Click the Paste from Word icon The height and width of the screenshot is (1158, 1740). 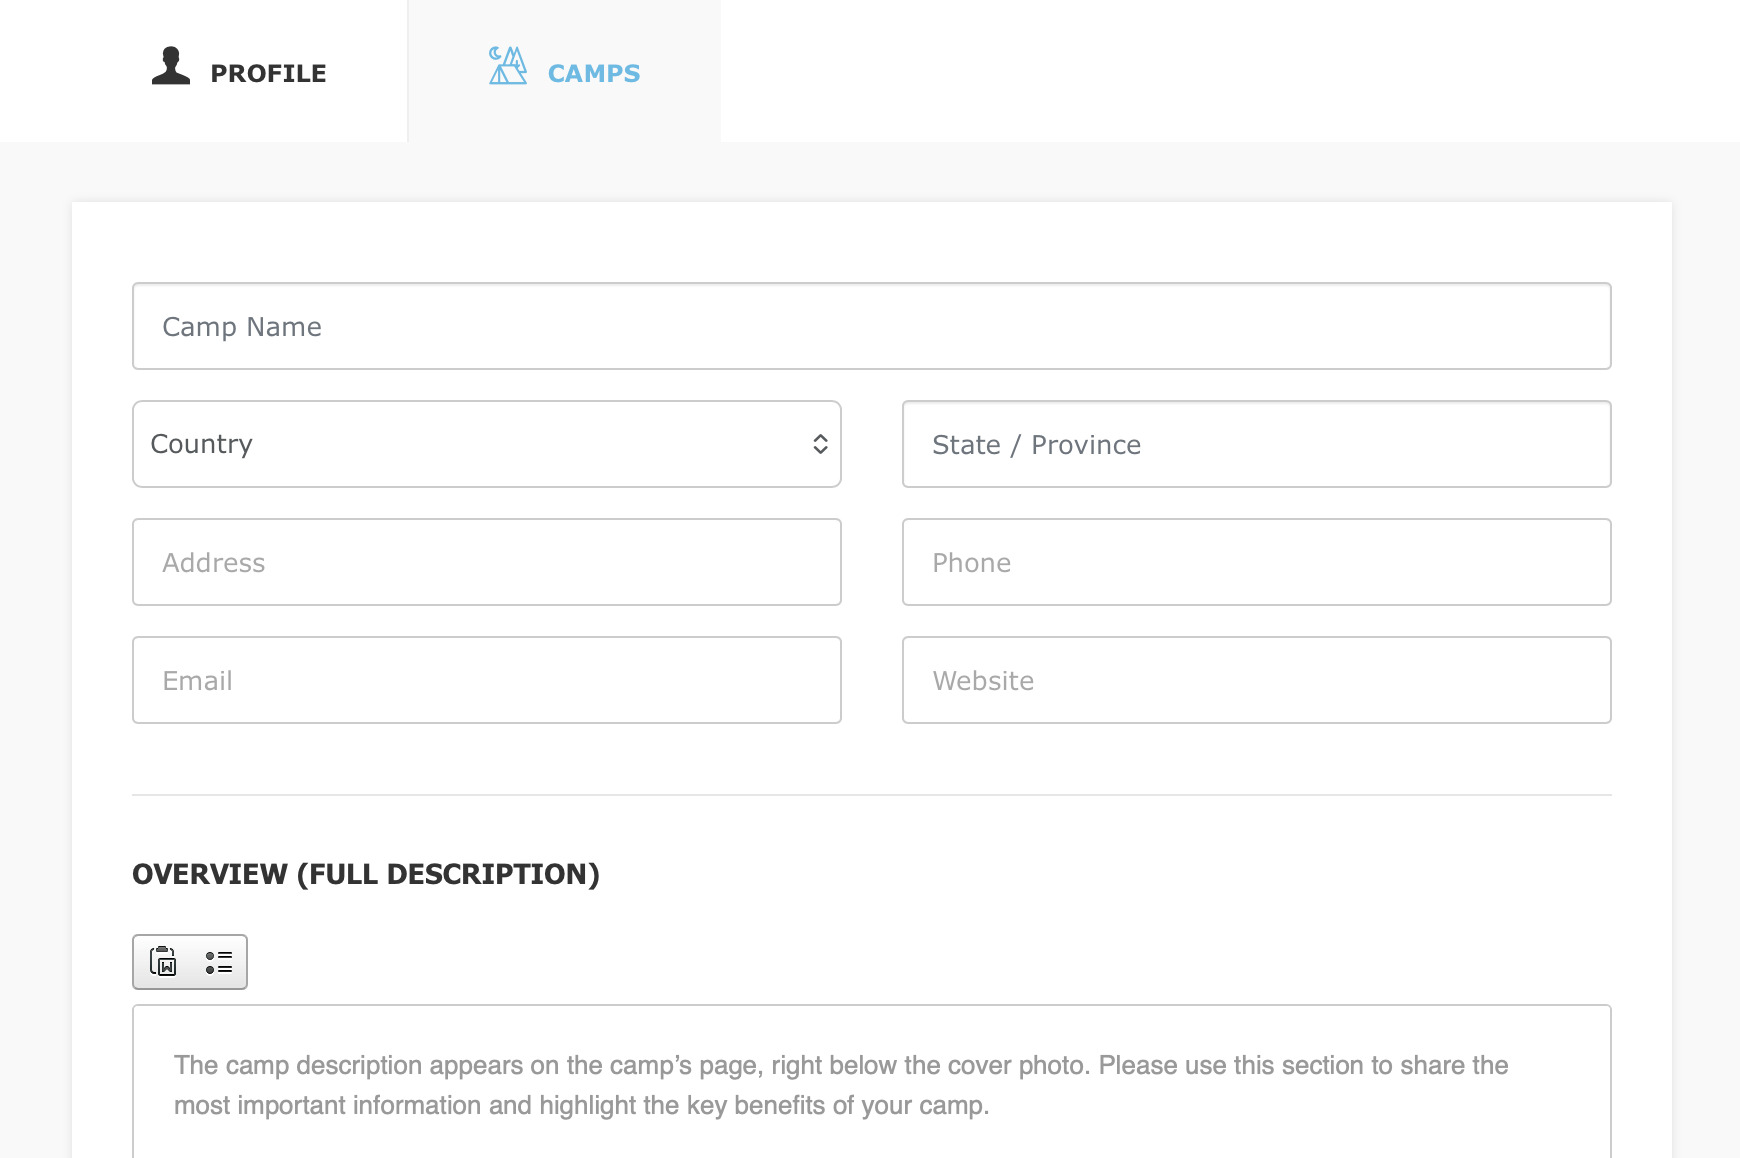click(163, 961)
